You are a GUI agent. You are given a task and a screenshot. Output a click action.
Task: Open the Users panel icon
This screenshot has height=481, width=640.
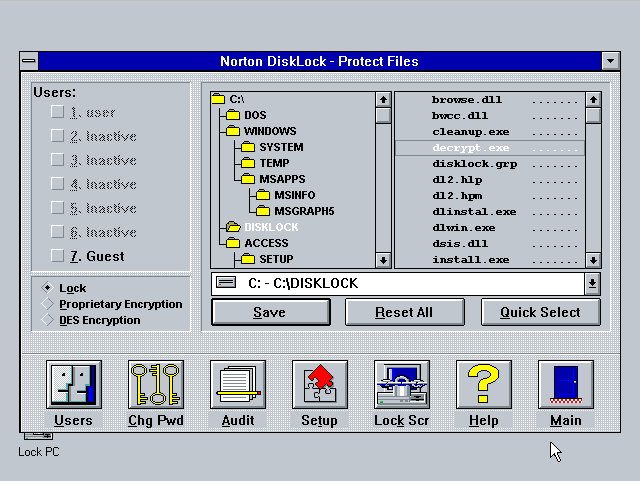74,384
